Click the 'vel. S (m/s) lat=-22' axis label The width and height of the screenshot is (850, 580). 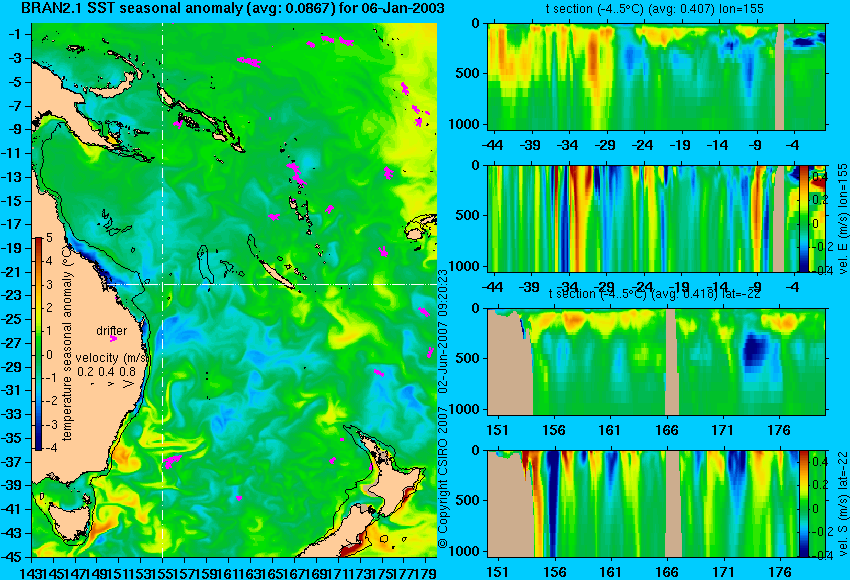(843, 504)
